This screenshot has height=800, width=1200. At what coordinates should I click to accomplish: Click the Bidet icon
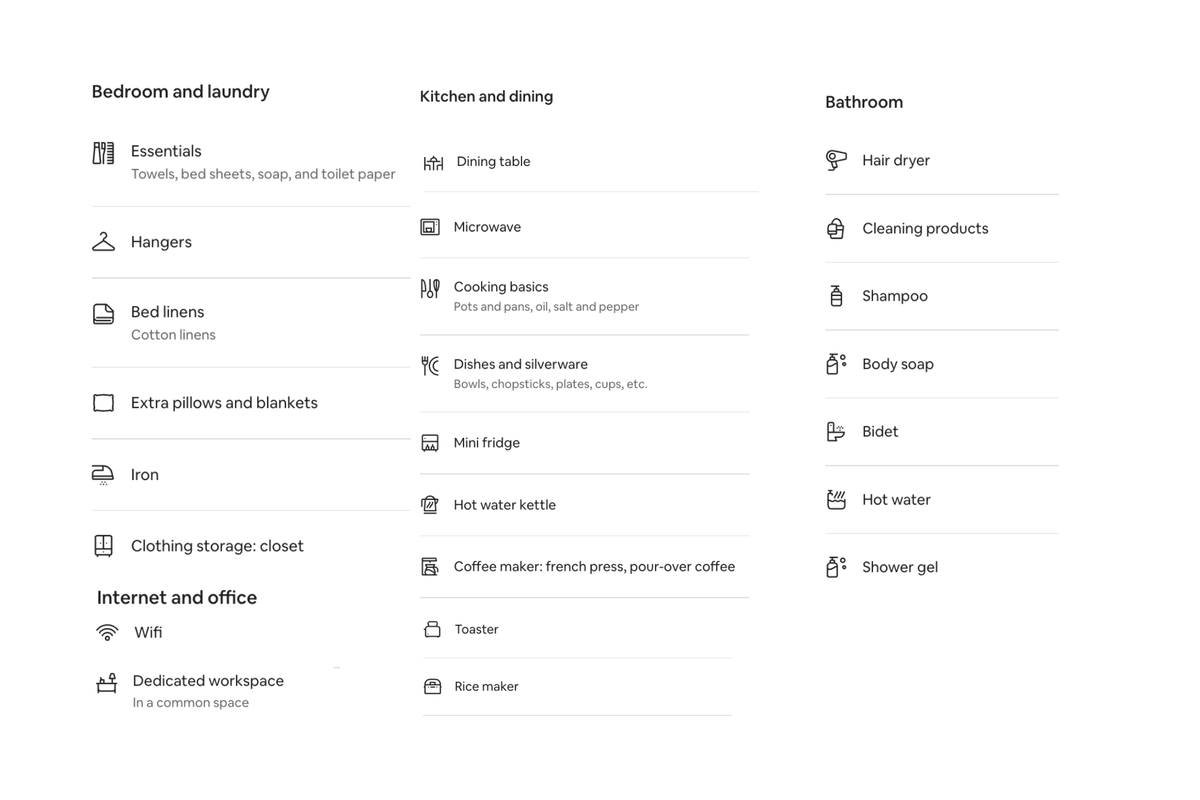836,432
